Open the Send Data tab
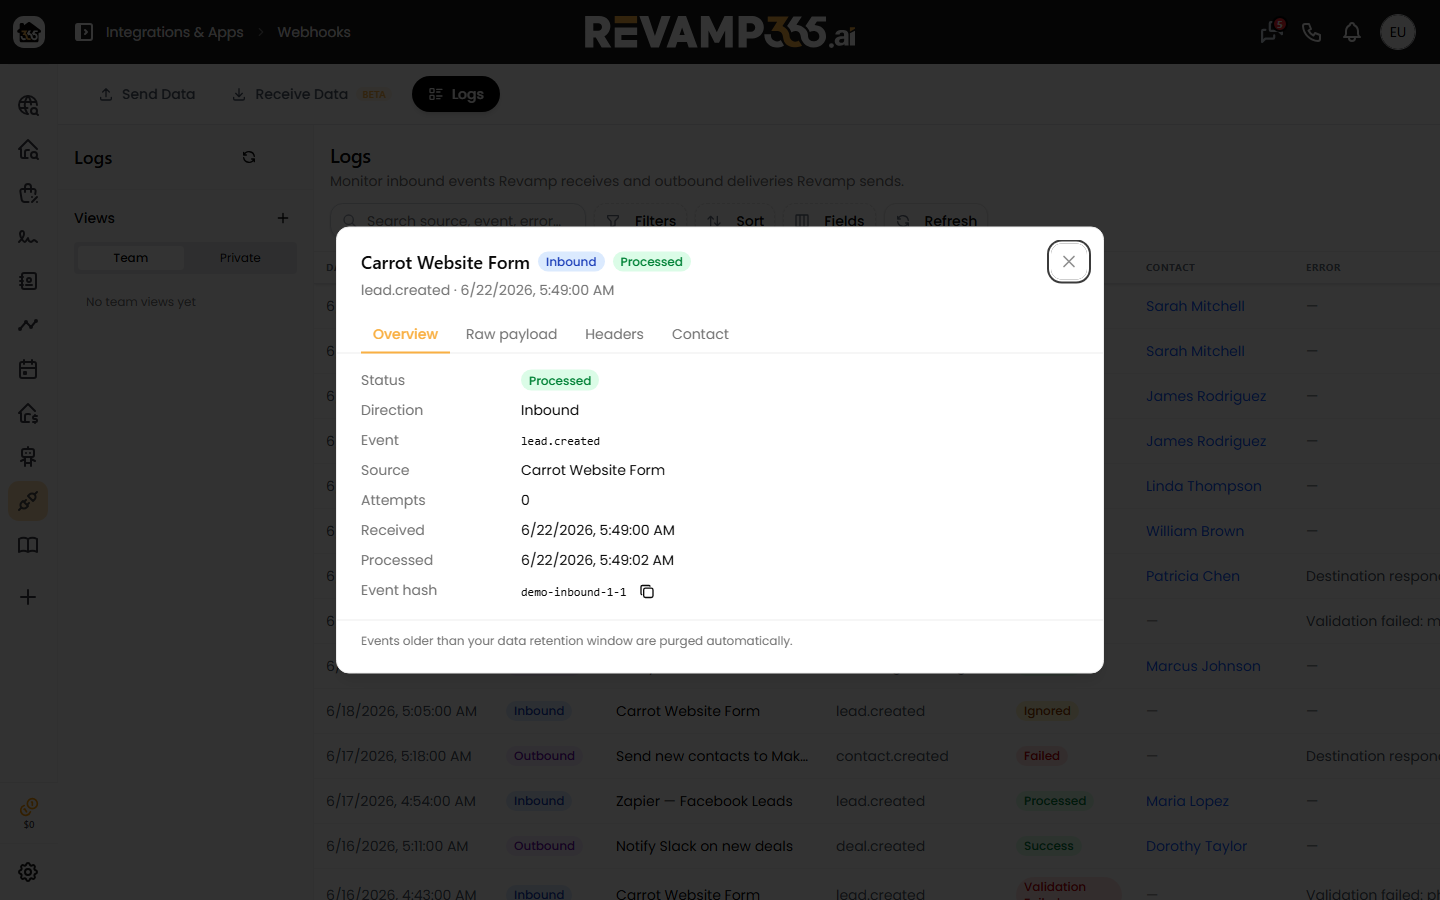Viewport: 1440px width, 900px height. pyautogui.click(x=147, y=94)
